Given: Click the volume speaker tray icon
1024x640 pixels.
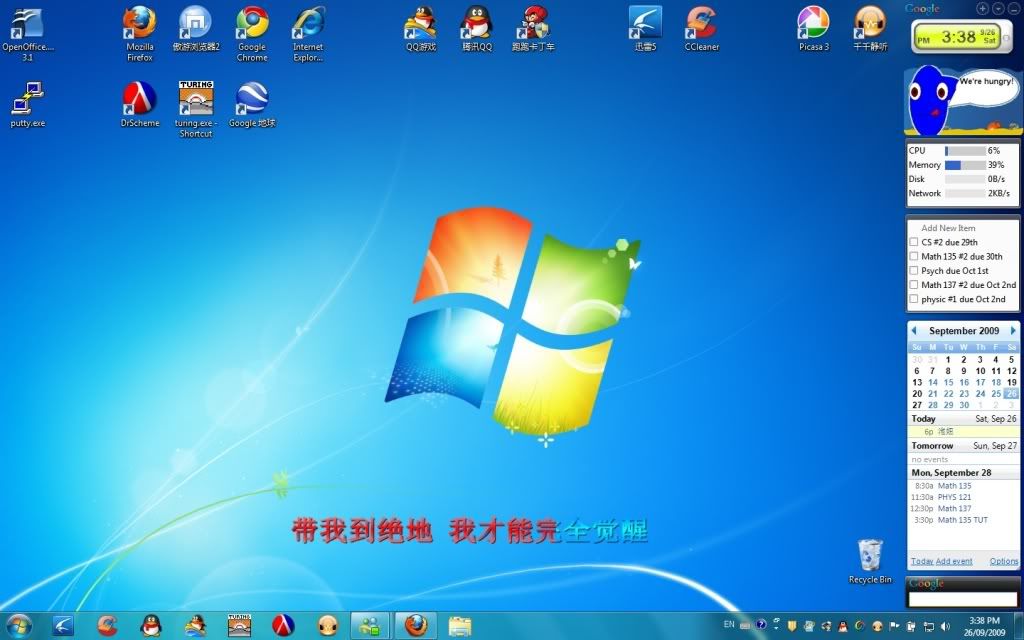Looking at the screenshot, I should pos(945,626).
